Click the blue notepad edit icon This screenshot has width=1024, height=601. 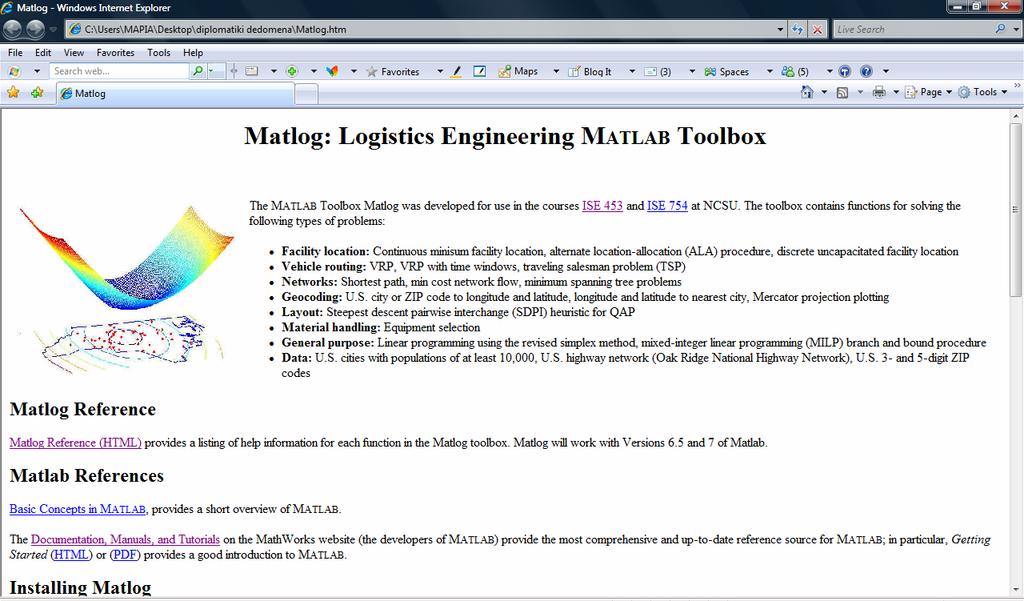click(479, 71)
